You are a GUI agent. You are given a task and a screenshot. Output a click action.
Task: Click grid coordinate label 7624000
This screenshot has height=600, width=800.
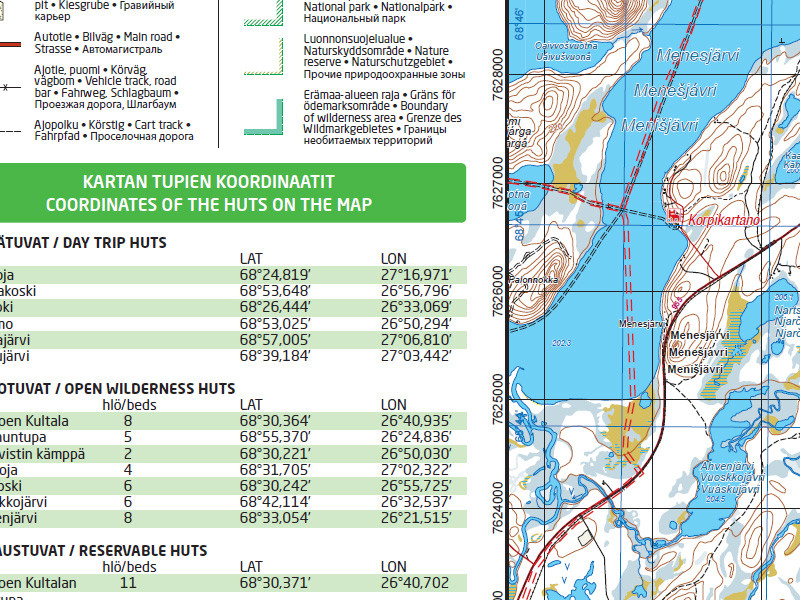498,508
